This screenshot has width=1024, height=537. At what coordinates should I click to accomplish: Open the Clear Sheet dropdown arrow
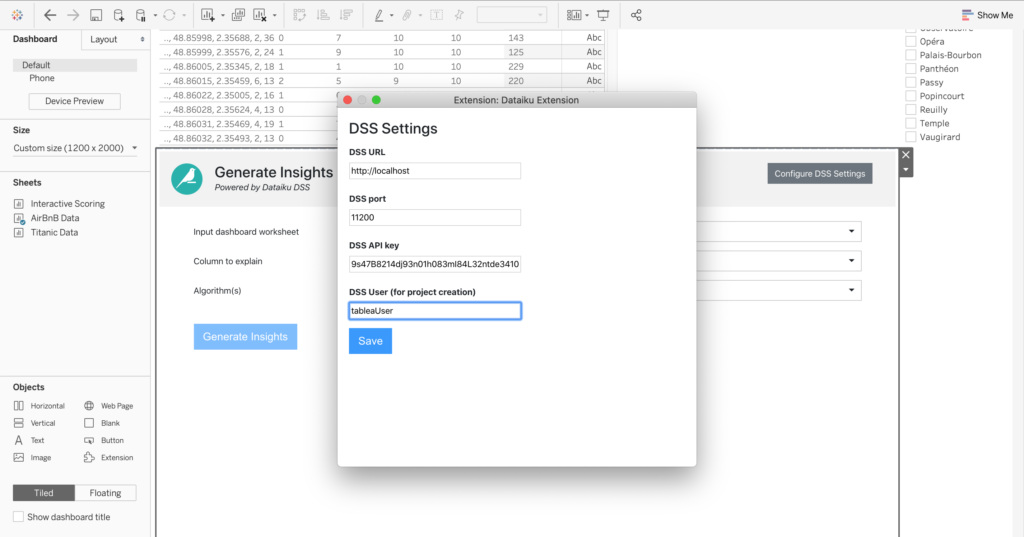(274, 15)
